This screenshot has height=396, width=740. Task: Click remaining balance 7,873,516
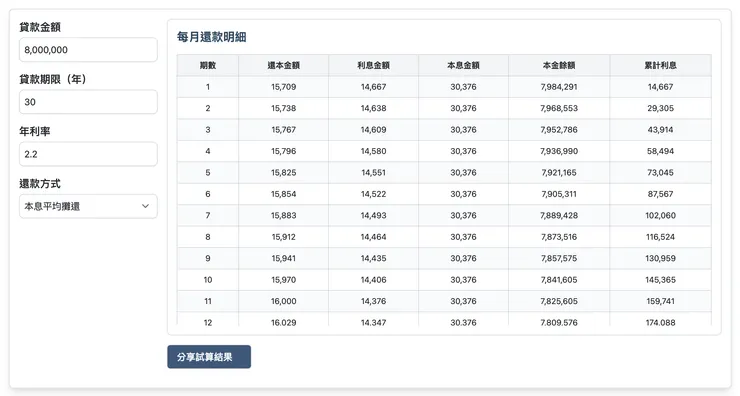pyautogui.click(x=559, y=237)
